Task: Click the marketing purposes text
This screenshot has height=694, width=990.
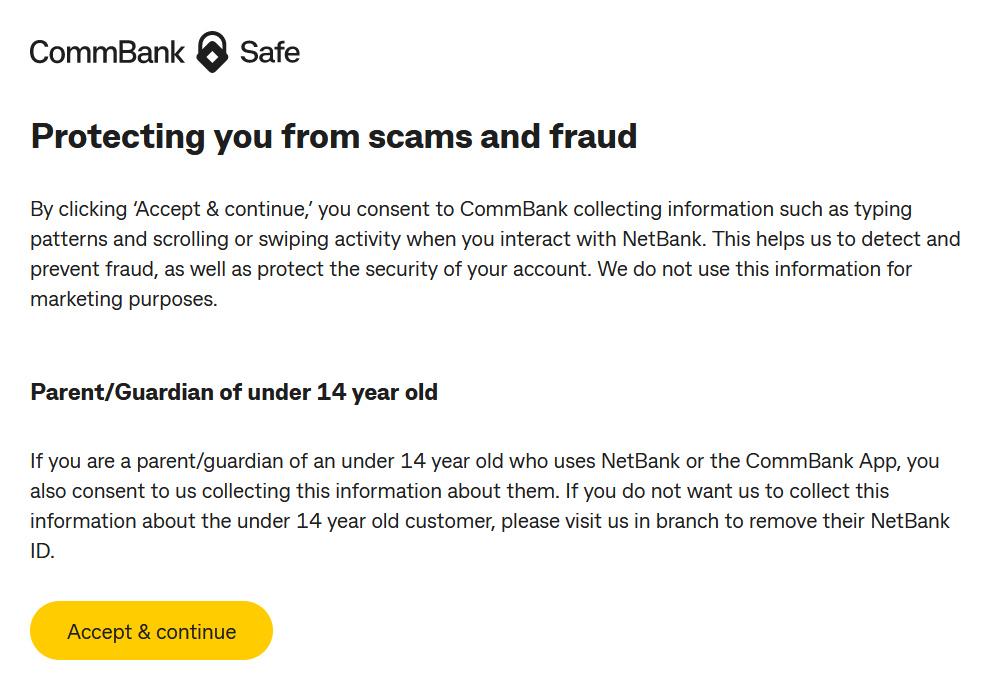Action: point(124,299)
